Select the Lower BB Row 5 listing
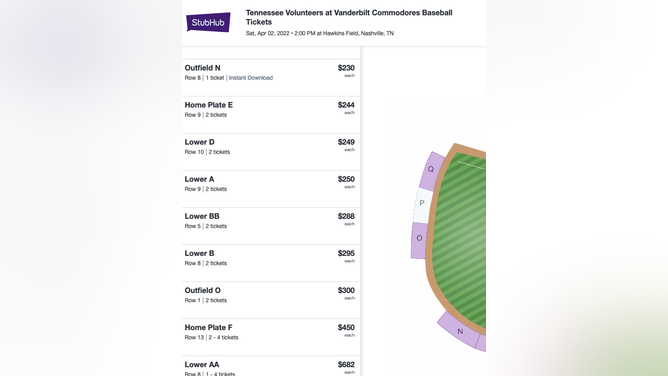The height and width of the screenshot is (376, 668). (x=271, y=226)
